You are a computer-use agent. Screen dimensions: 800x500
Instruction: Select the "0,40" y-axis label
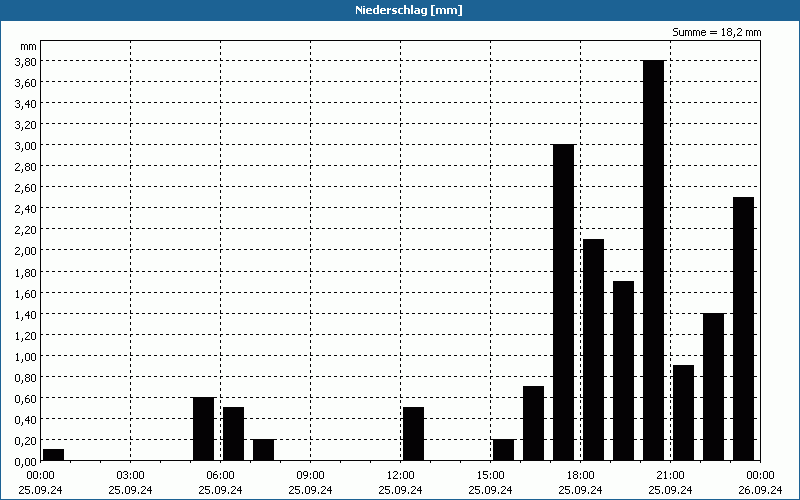[x=28, y=419]
